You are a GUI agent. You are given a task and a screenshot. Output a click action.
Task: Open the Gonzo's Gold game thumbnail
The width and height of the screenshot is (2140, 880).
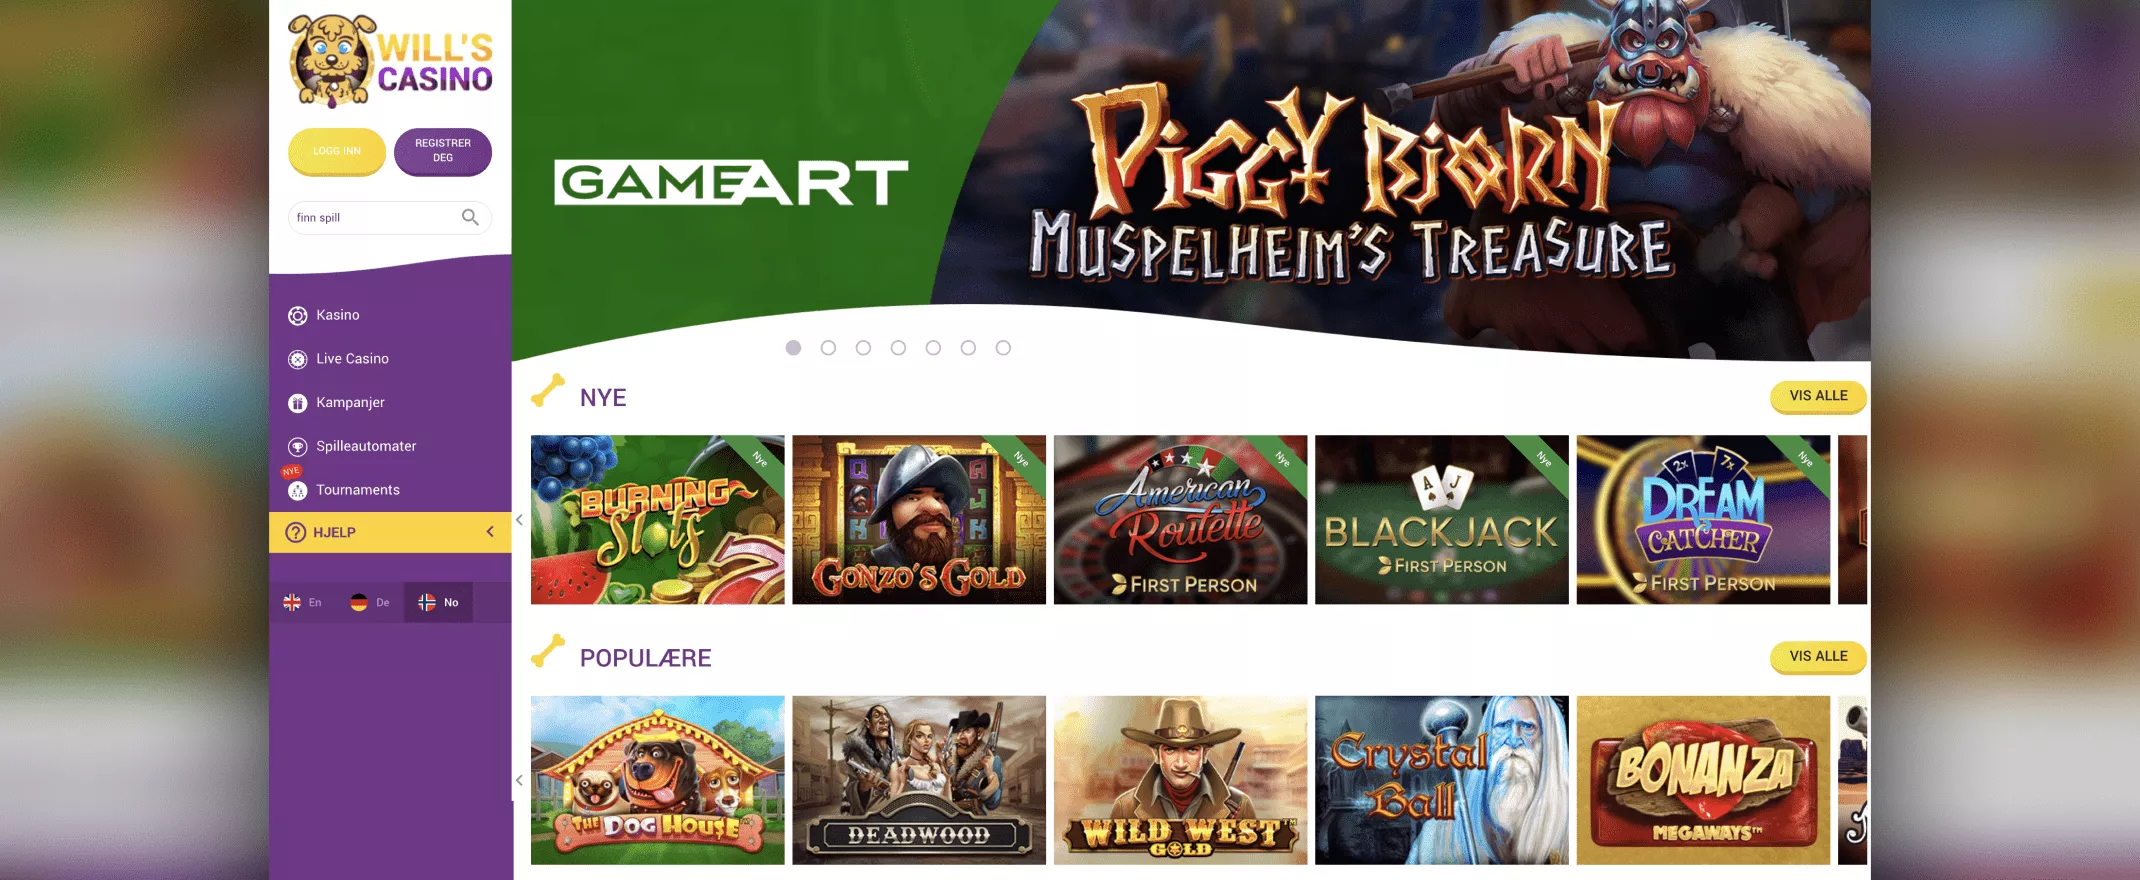click(919, 520)
